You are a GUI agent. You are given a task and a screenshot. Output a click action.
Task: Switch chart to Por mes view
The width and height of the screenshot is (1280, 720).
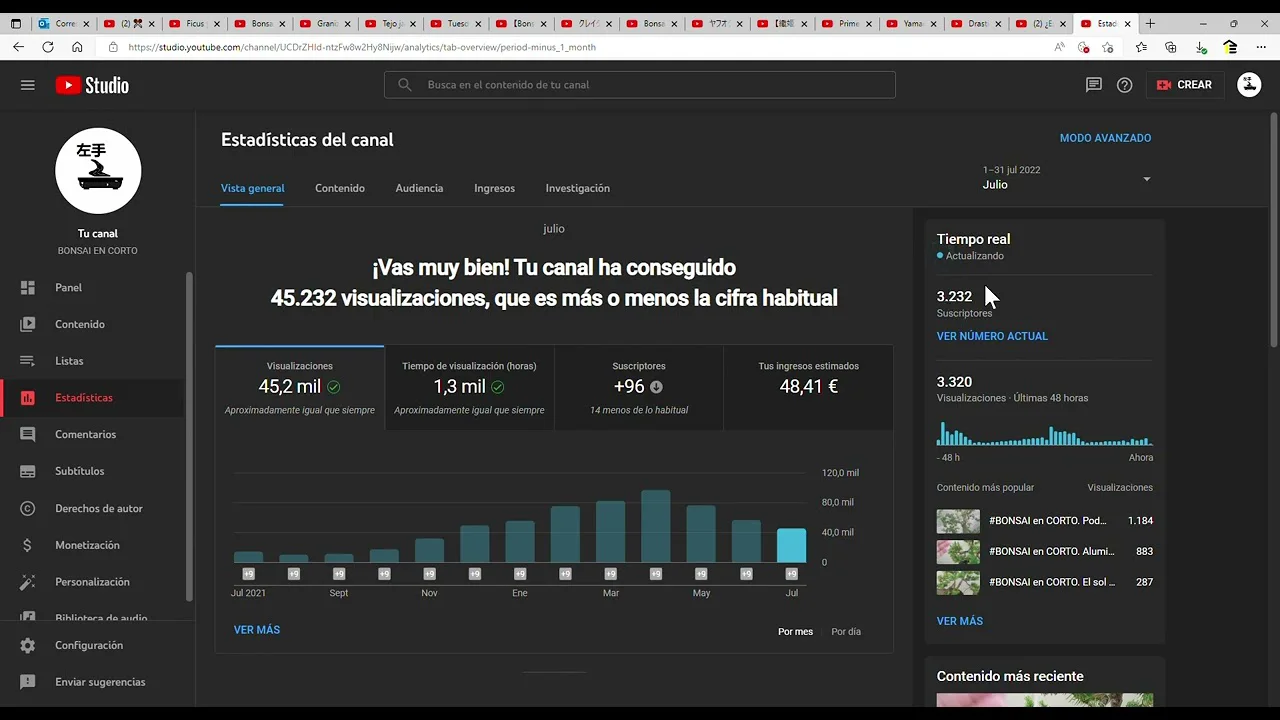coord(795,632)
